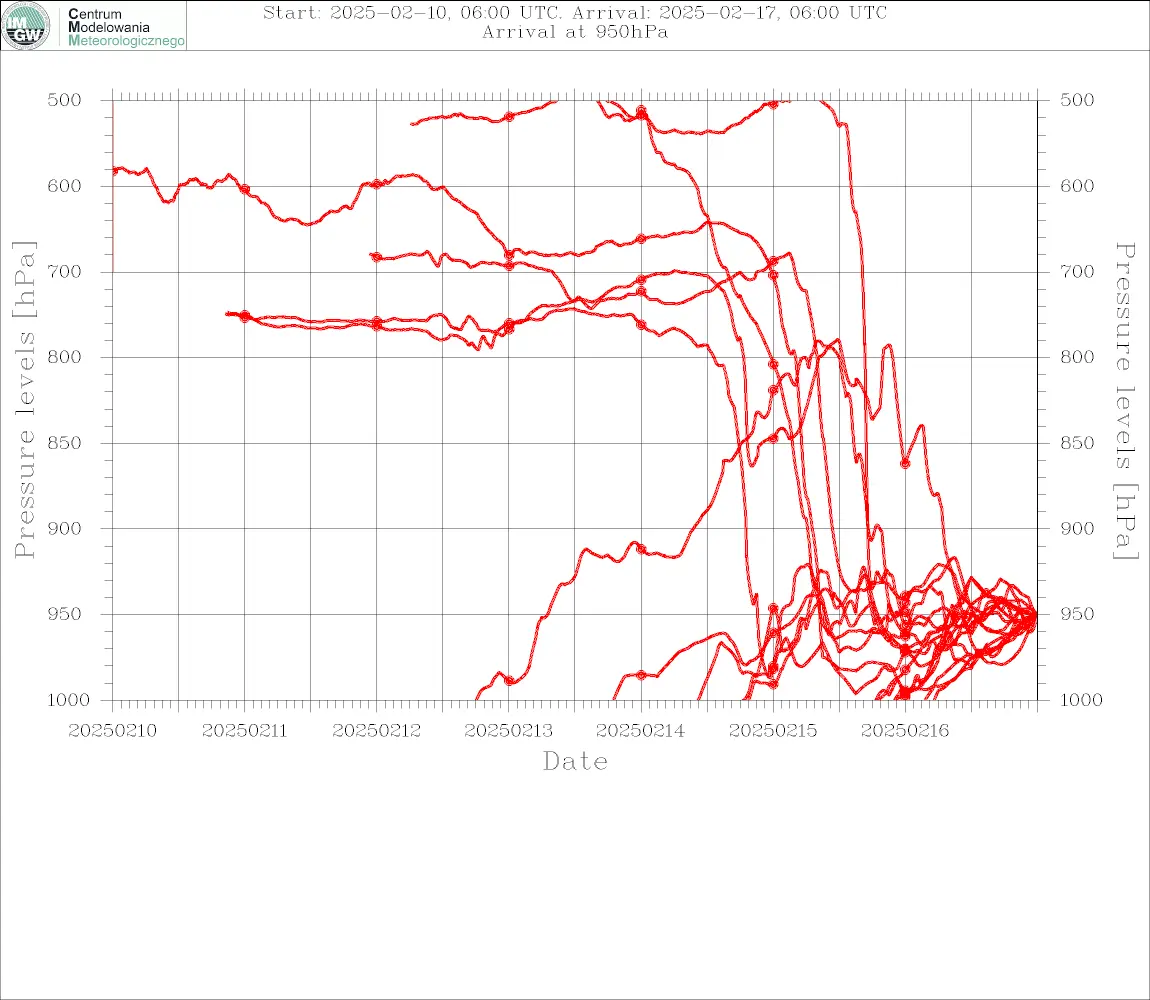Click the 20250214 date label
The width and height of the screenshot is (1150, 1000).
tap(640, 731)
